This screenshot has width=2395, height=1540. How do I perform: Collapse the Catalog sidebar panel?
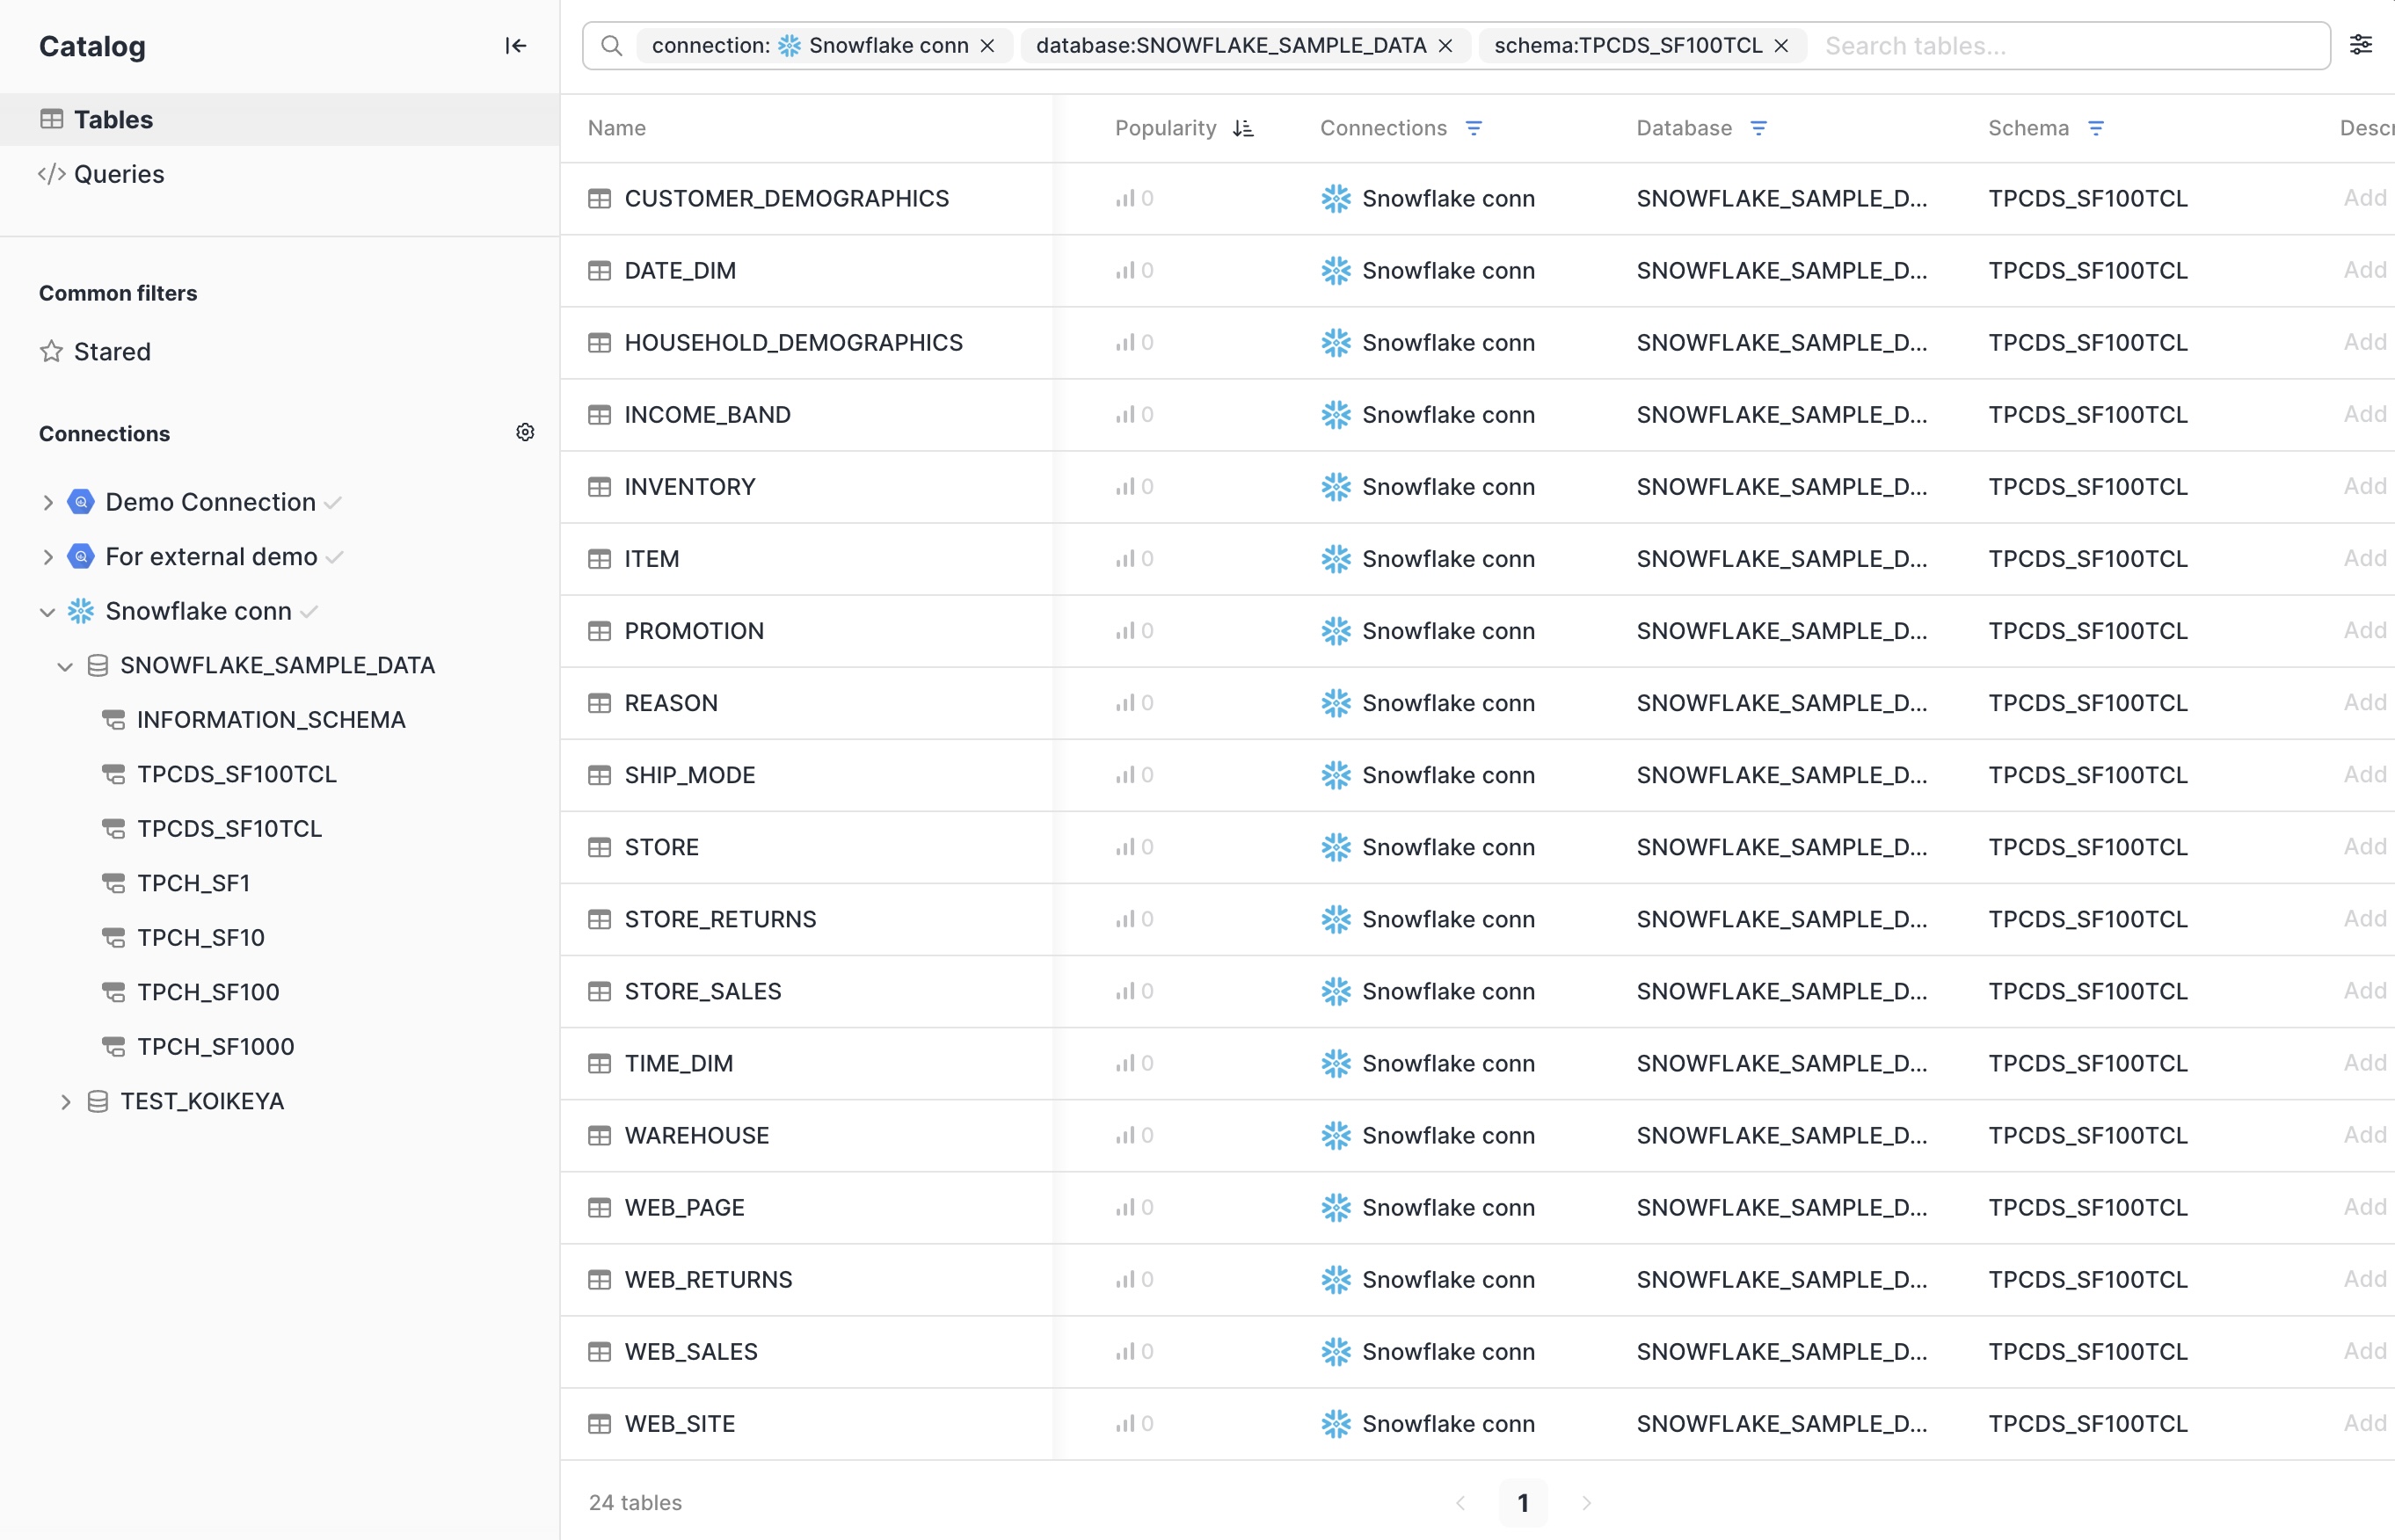[x=515, y=46]
